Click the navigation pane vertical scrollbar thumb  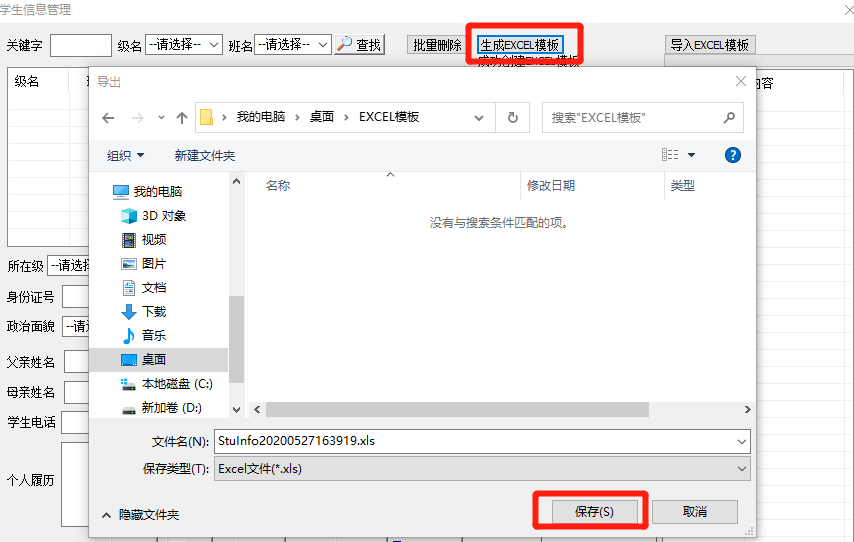236,339
